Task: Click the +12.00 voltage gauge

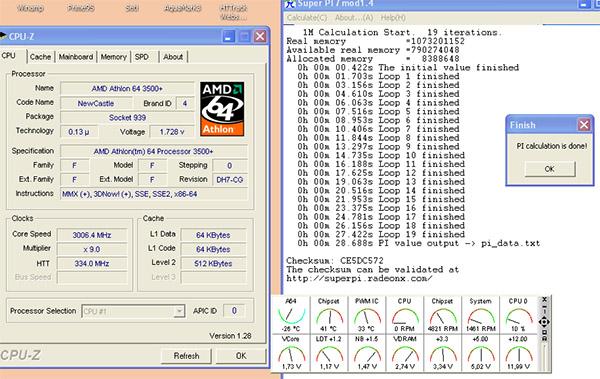Action: [518, 353]
